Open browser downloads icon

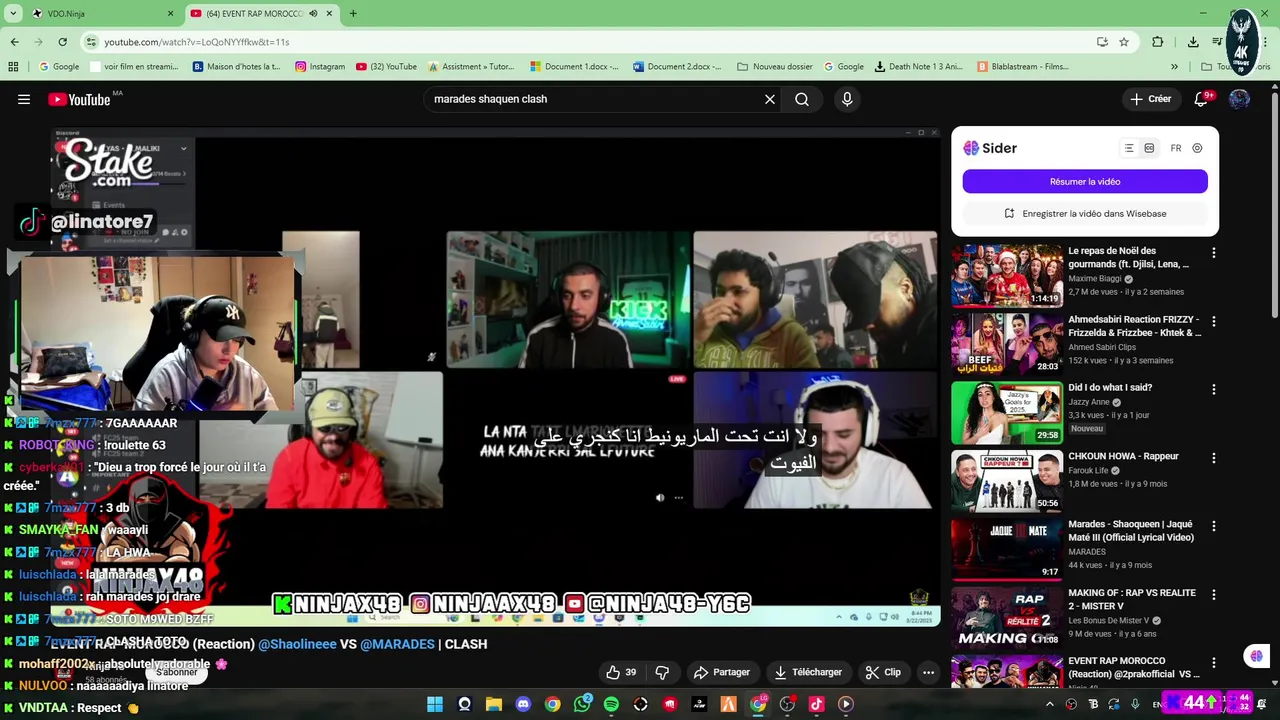(x=1193, y=42)
